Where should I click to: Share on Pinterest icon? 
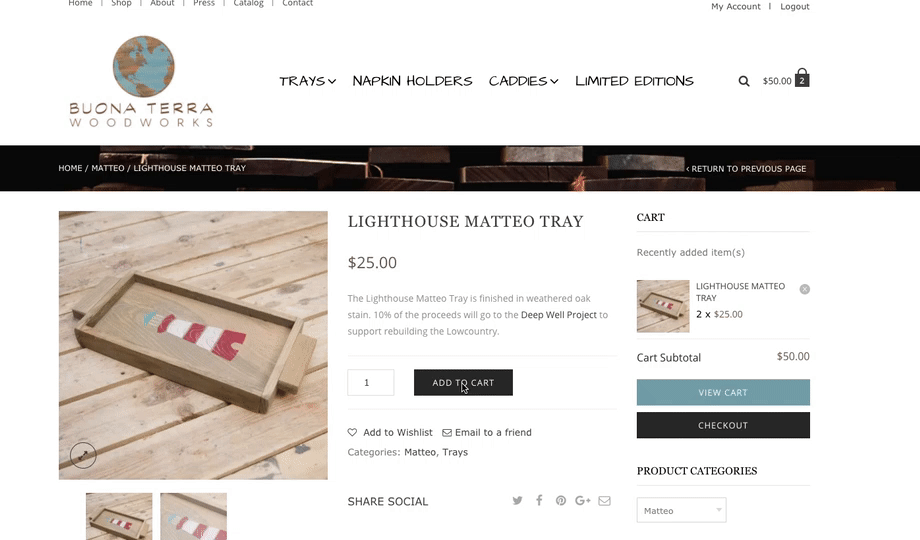point(561,501)
